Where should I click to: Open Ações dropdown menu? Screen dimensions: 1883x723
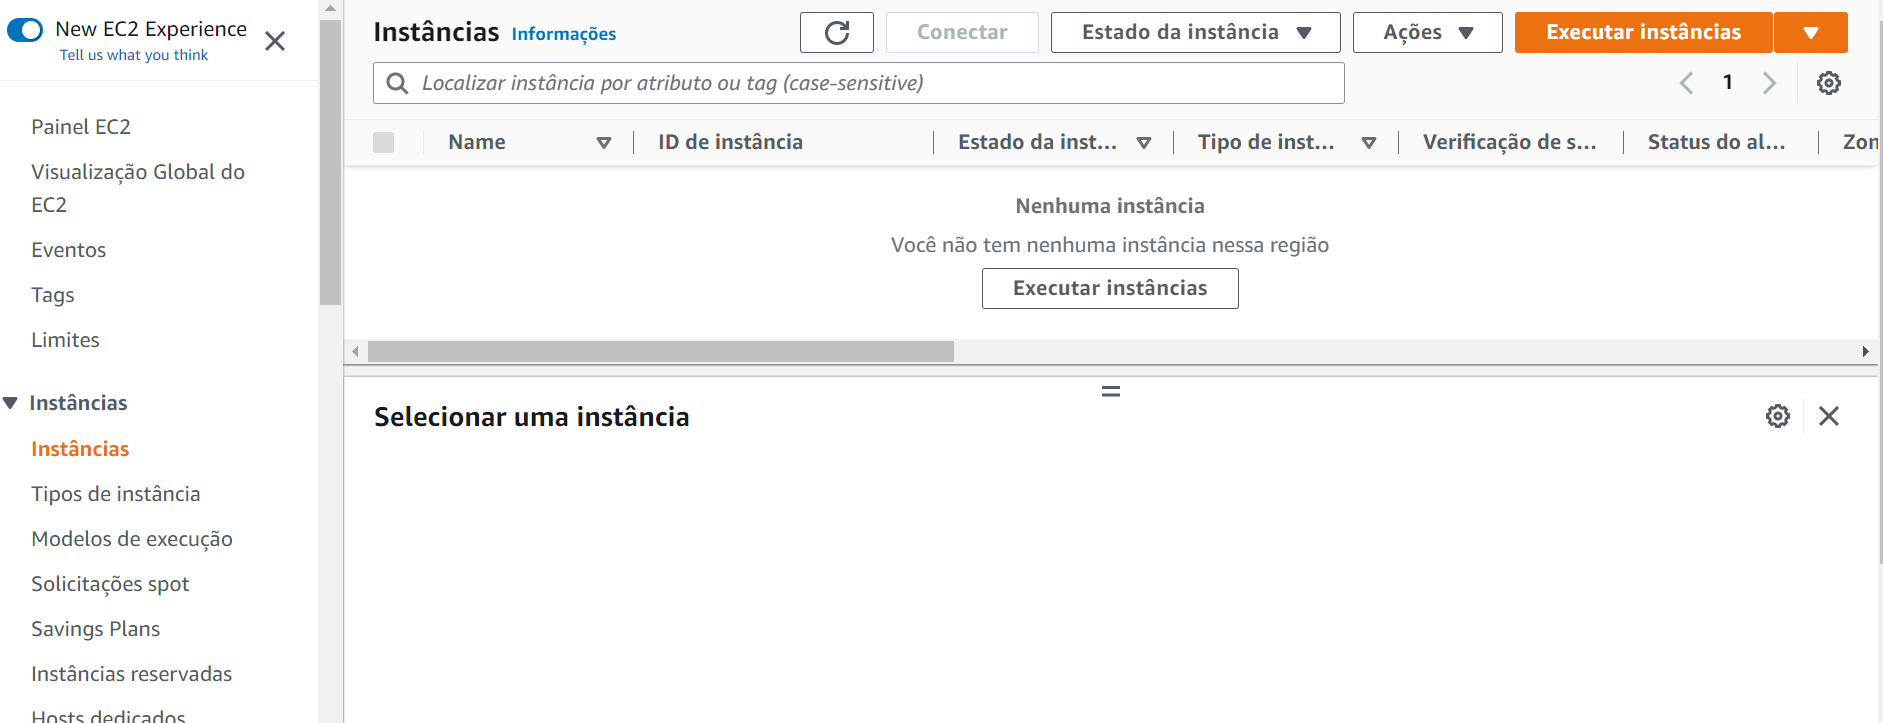(x=1428, y=32)
